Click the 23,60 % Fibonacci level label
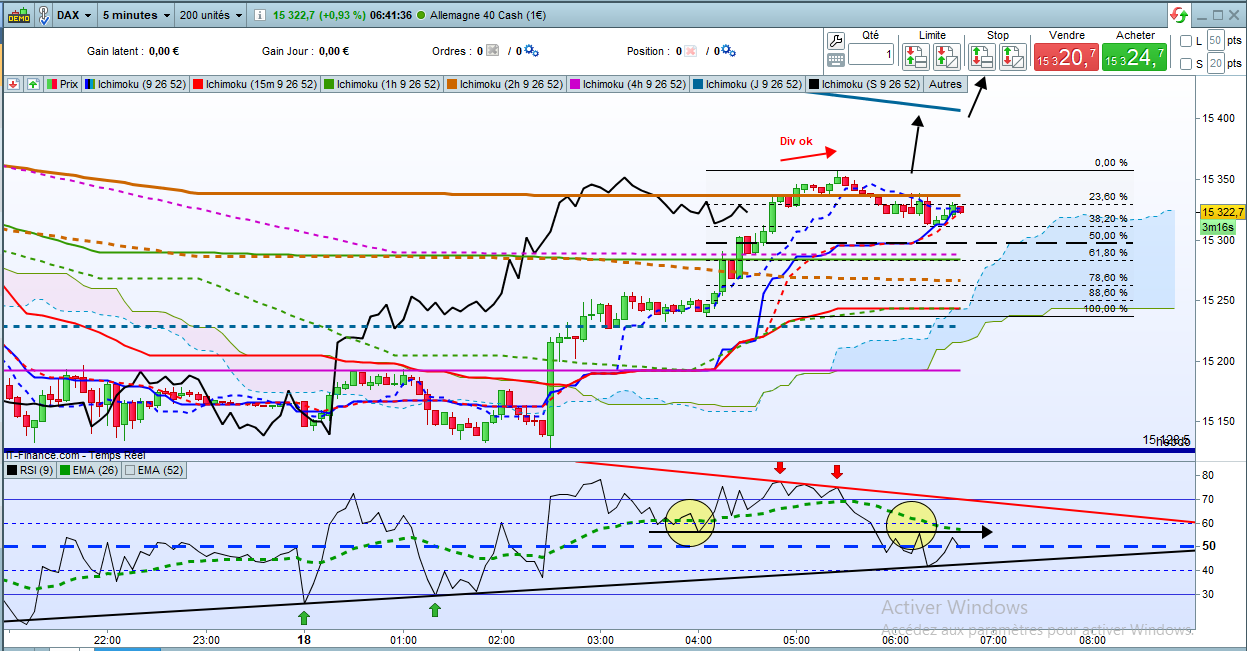Image resolution: width=1247 pixels, height=651 pixels. tap(1109, 197)
